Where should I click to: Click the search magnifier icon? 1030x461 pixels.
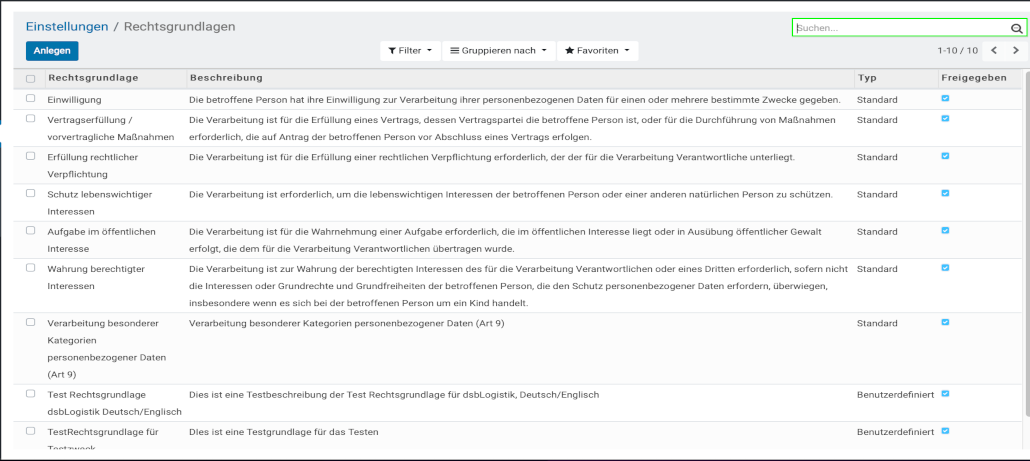1017,29
